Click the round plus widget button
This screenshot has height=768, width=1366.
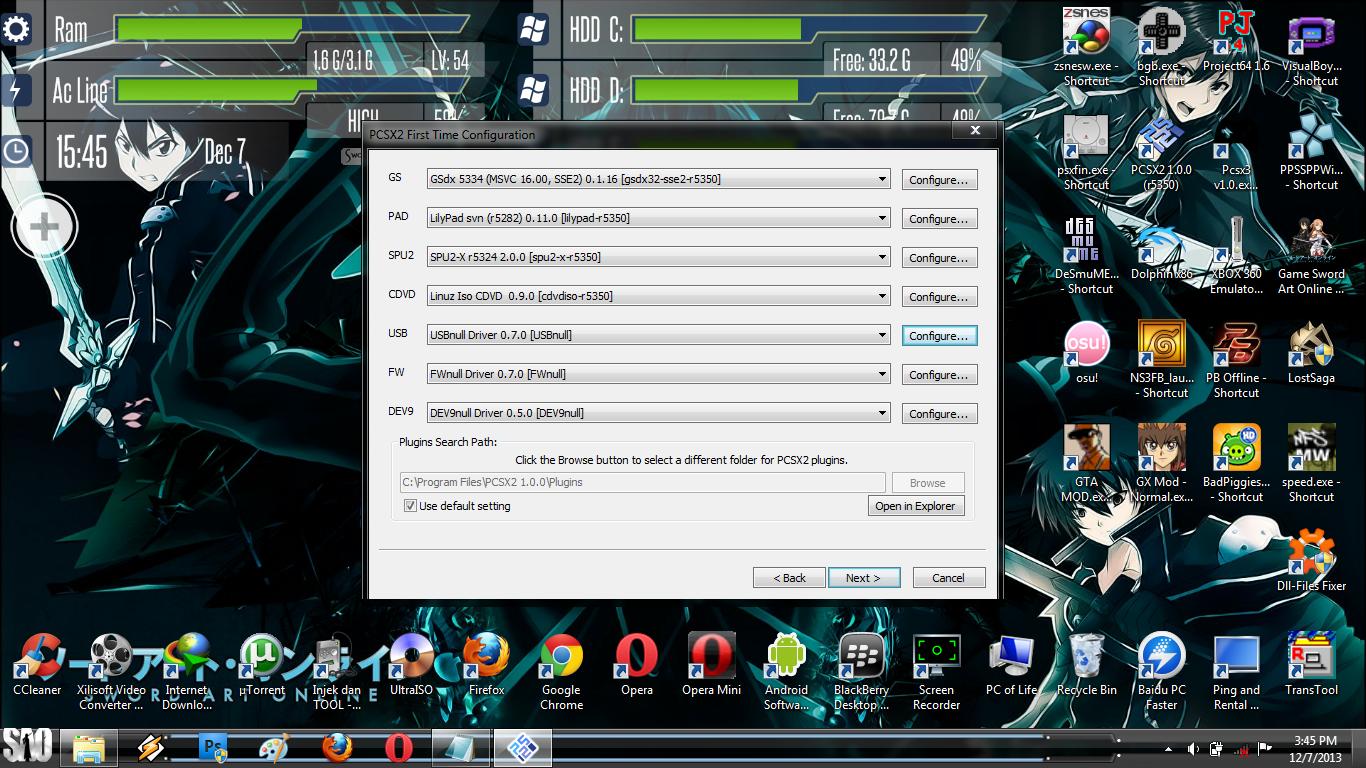[43, 228]
